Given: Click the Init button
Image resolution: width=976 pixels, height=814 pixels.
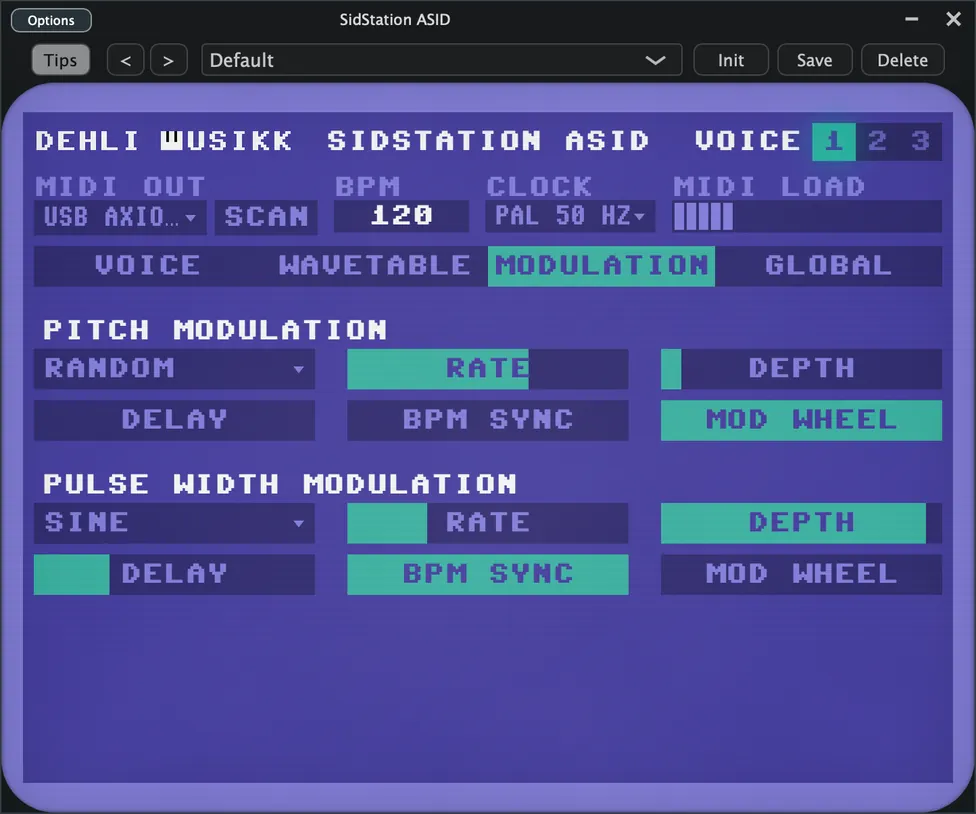Looking at the screenshot, I should coord(731,60).
